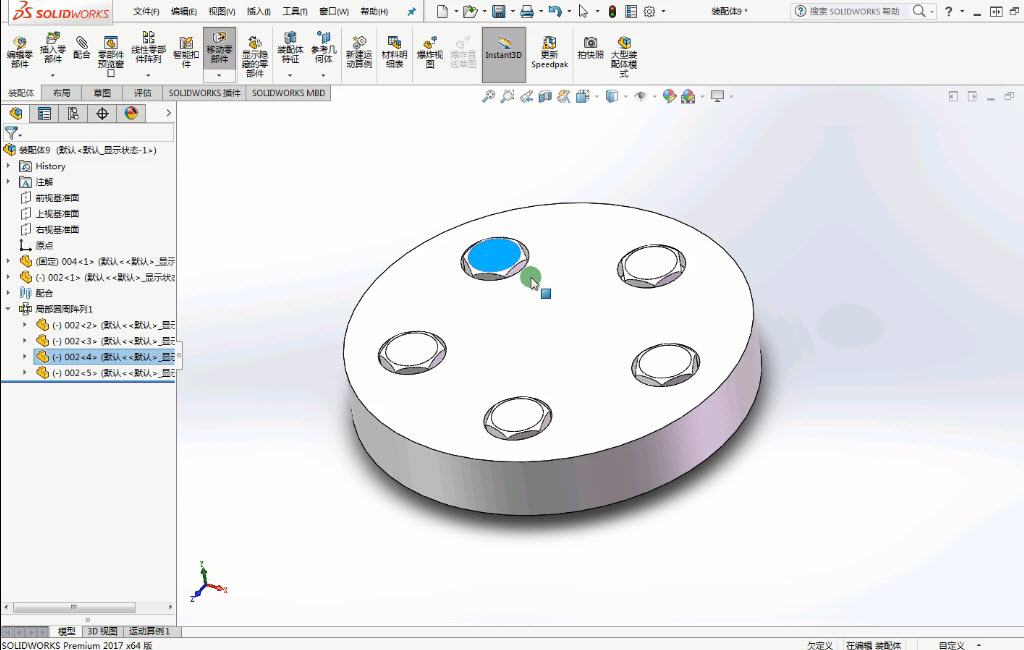The image size is (1024, 650).
Task: Collapse the 局部圆周阵列1 node
Action: (x=8, y=309)
